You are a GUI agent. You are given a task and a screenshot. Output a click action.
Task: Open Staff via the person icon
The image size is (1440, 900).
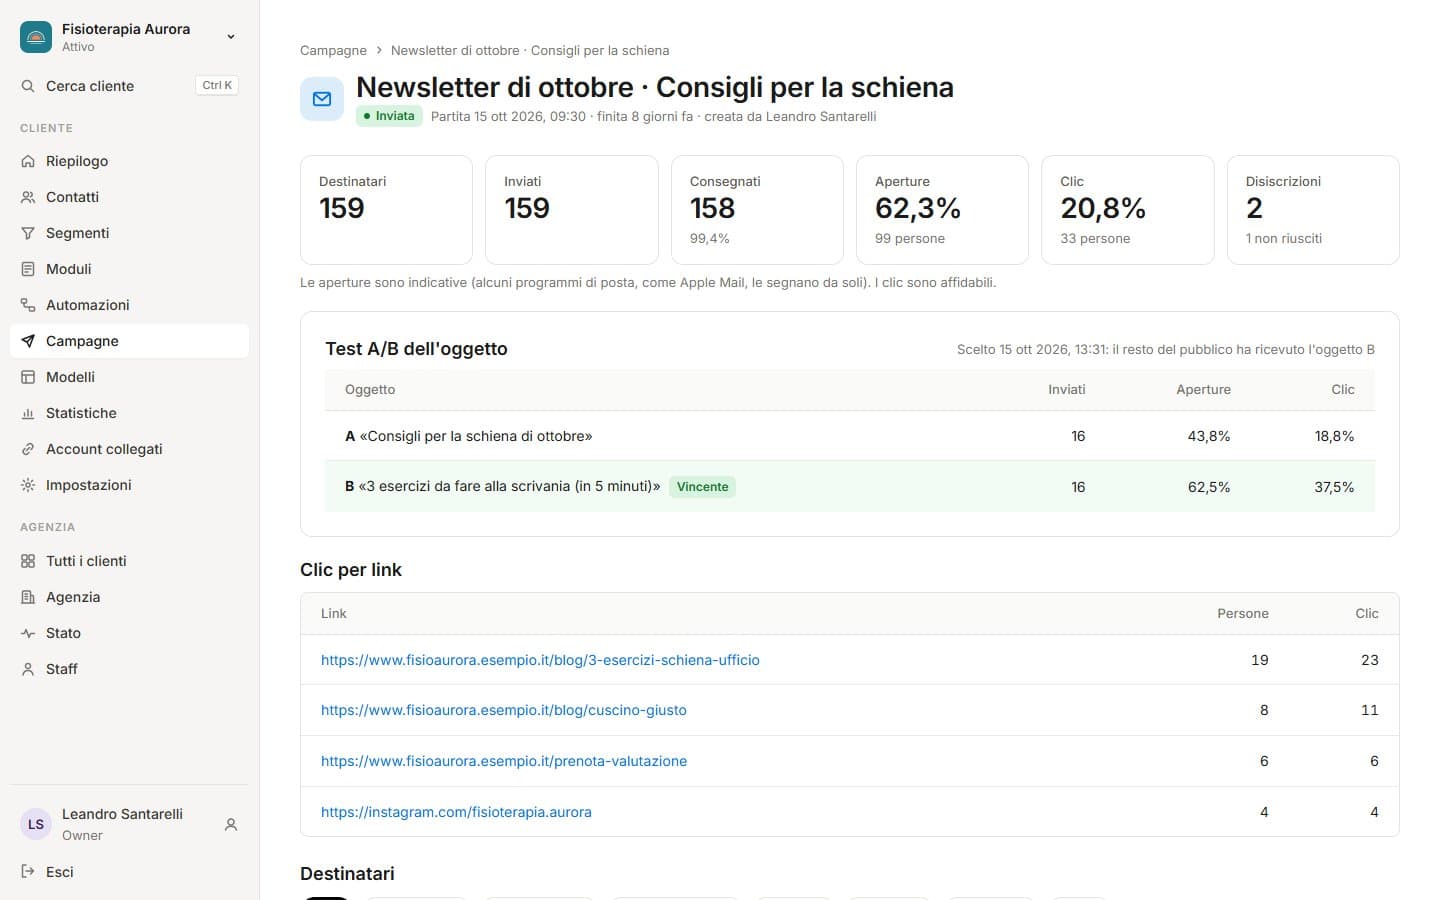pyautogui.click(x=28, y=669)
